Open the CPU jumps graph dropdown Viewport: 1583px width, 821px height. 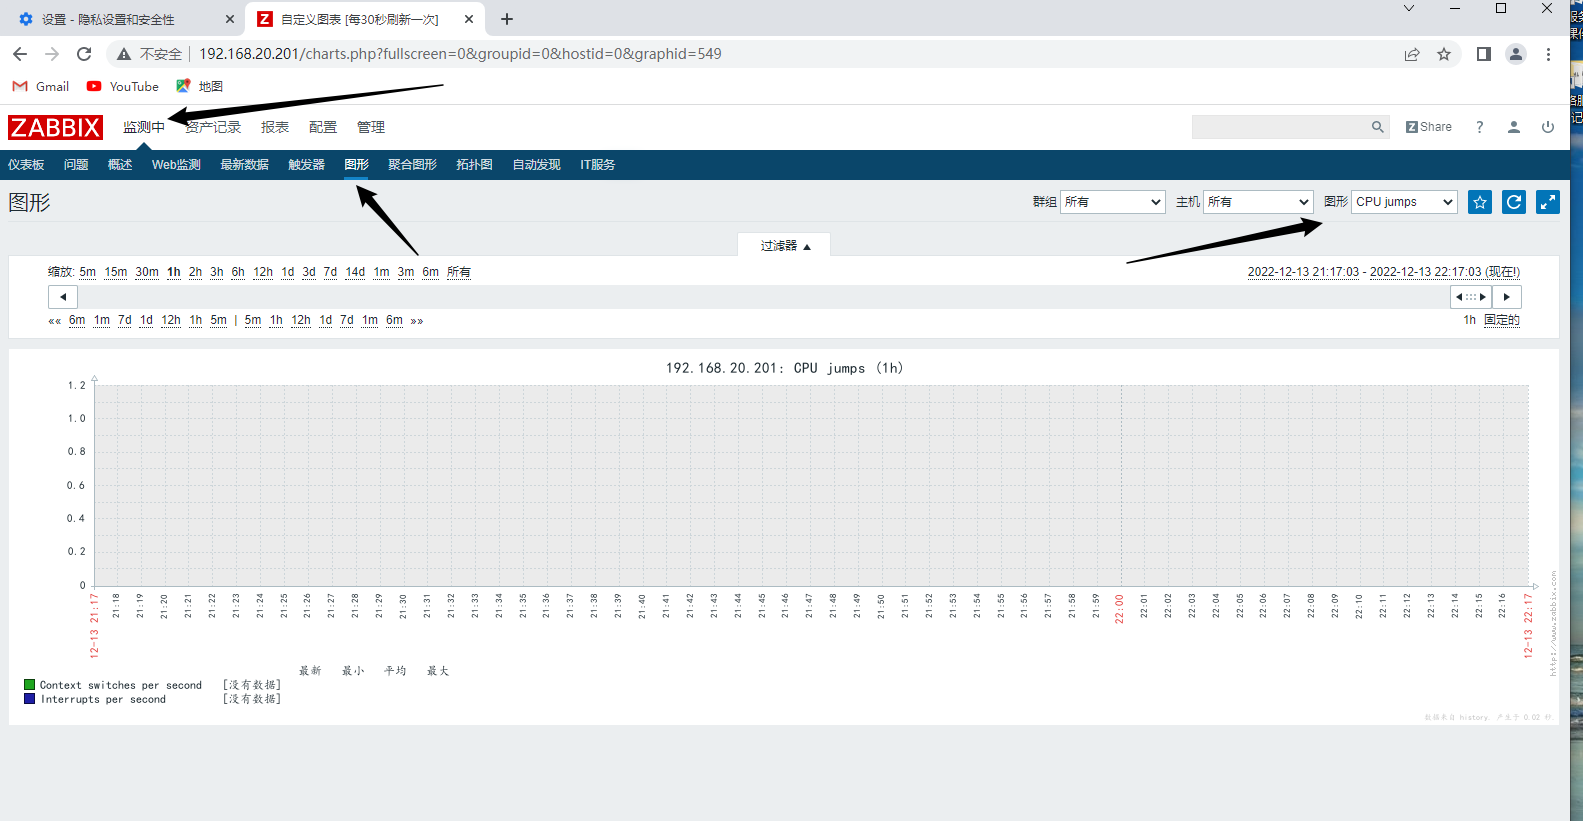(1403, 202)
